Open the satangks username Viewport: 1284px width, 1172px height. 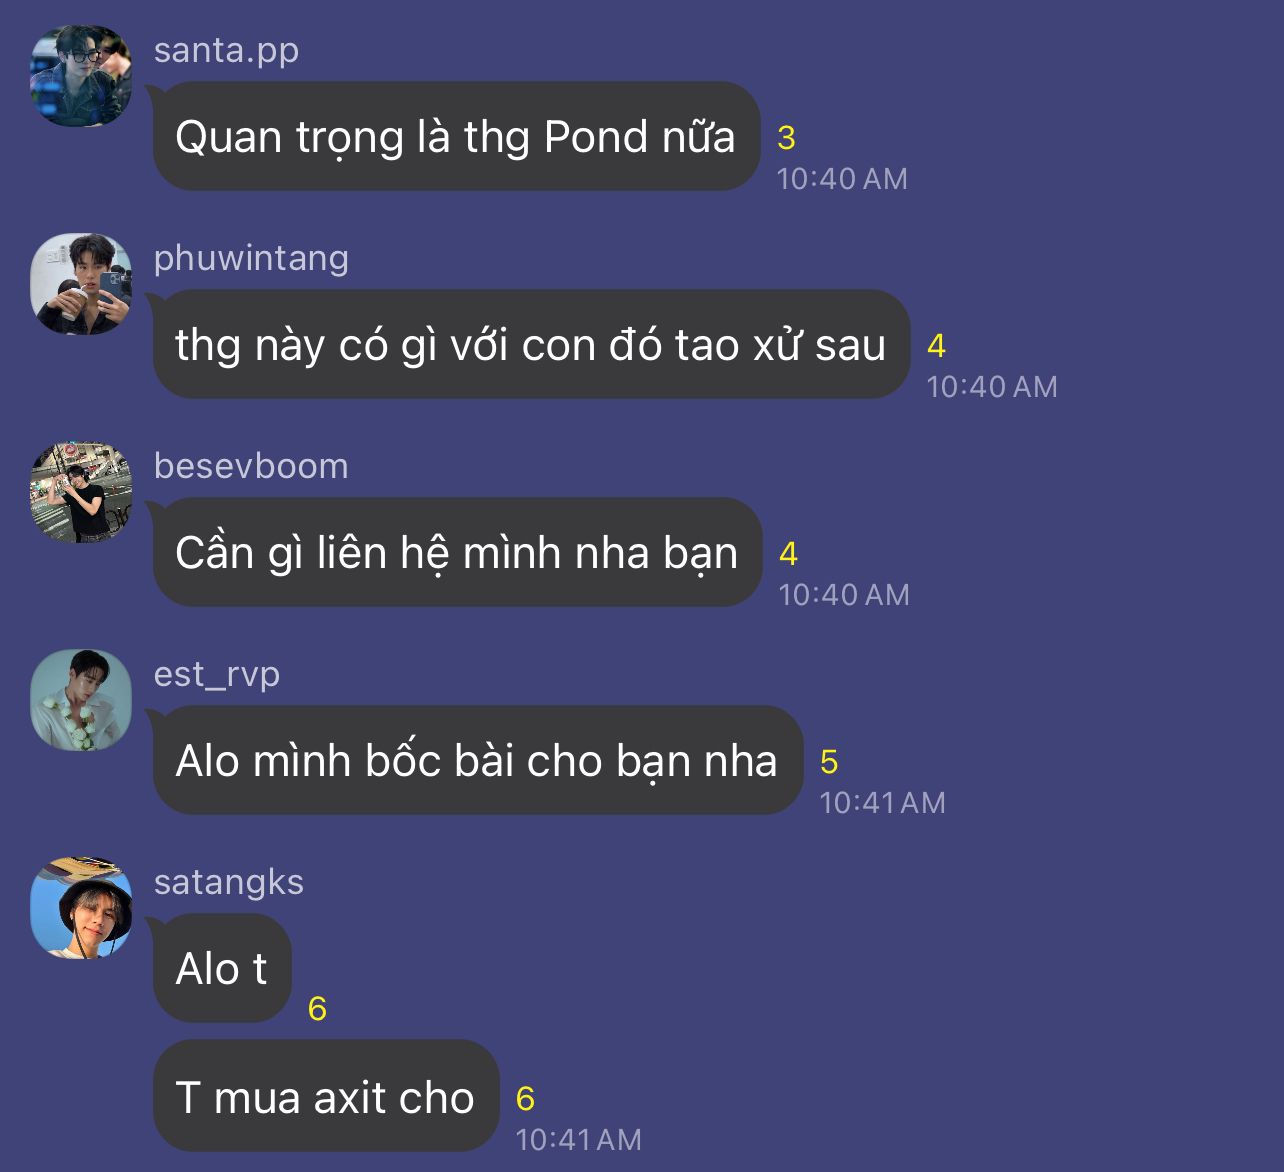coord(229,882)
